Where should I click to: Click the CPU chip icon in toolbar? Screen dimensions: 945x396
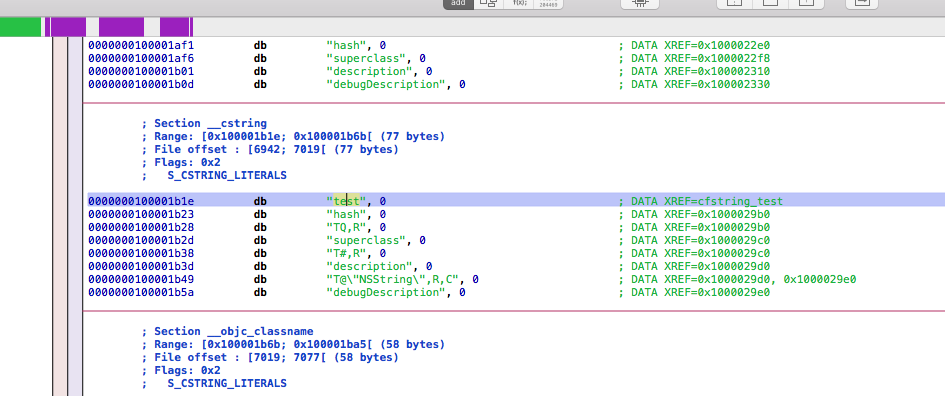(640, 4)
